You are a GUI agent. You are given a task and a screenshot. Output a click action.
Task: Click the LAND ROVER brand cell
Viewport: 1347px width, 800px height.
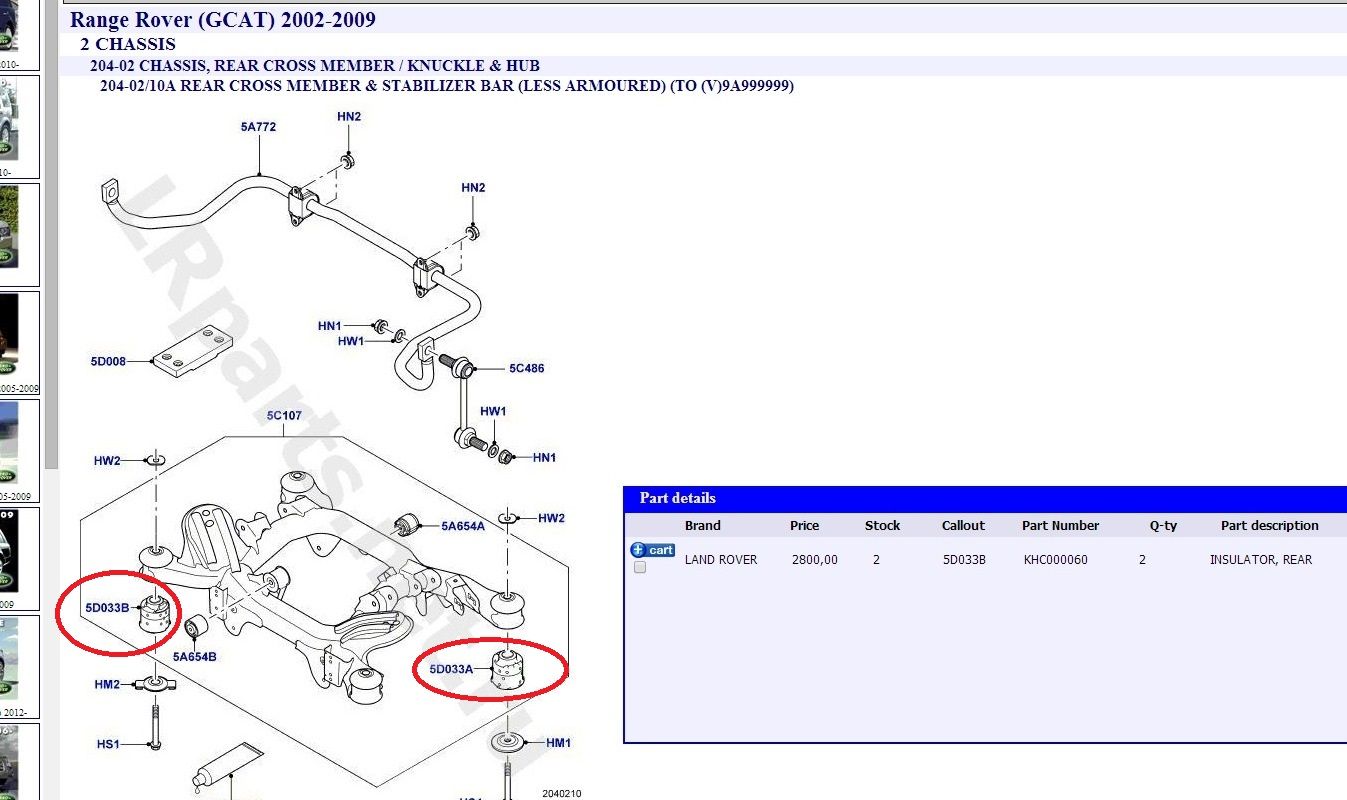[x=721, y=560]
